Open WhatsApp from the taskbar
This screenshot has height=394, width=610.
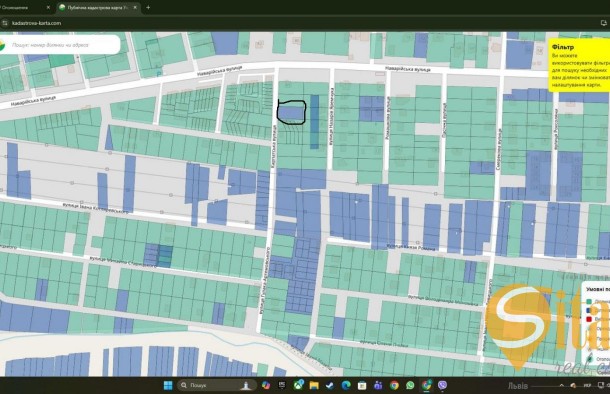click(410, 385)
